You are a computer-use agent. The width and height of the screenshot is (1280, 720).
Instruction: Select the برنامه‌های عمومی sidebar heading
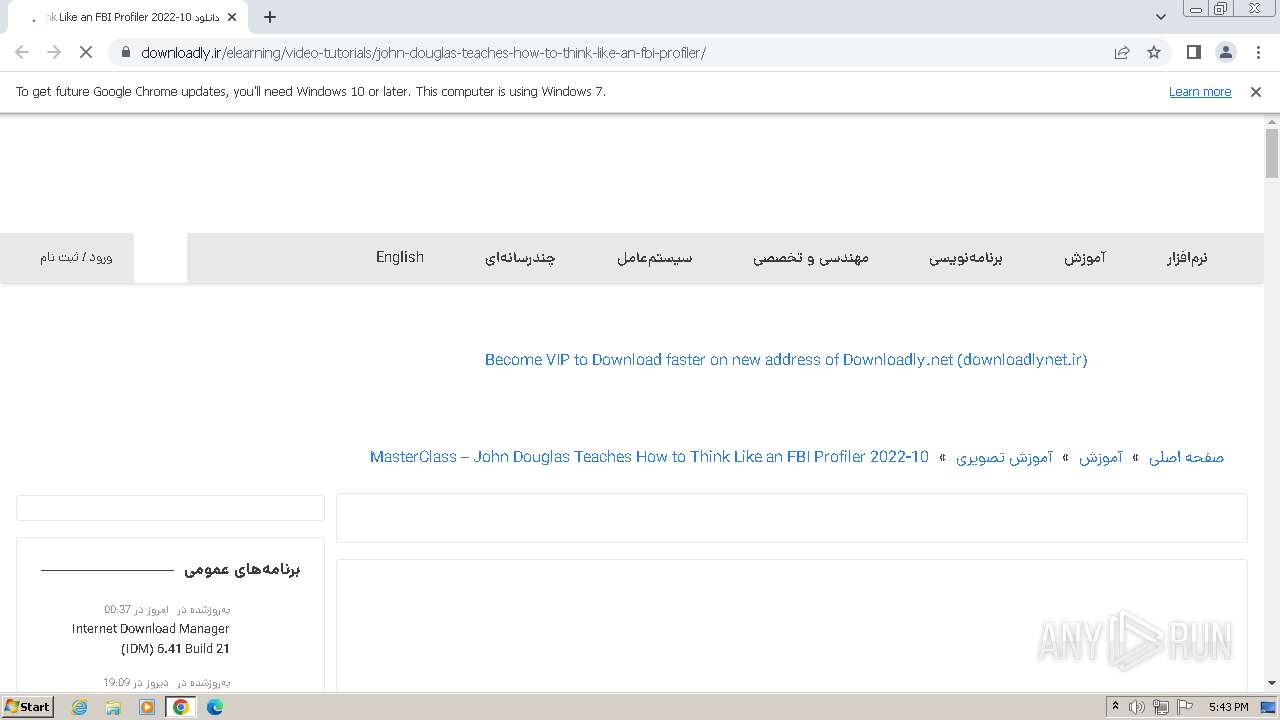pyautogui.click(x=242, y=570)
